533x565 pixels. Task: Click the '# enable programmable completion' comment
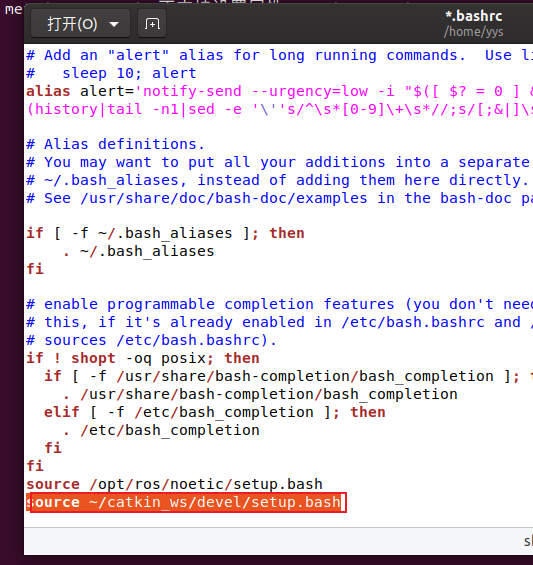pos(279,304)
